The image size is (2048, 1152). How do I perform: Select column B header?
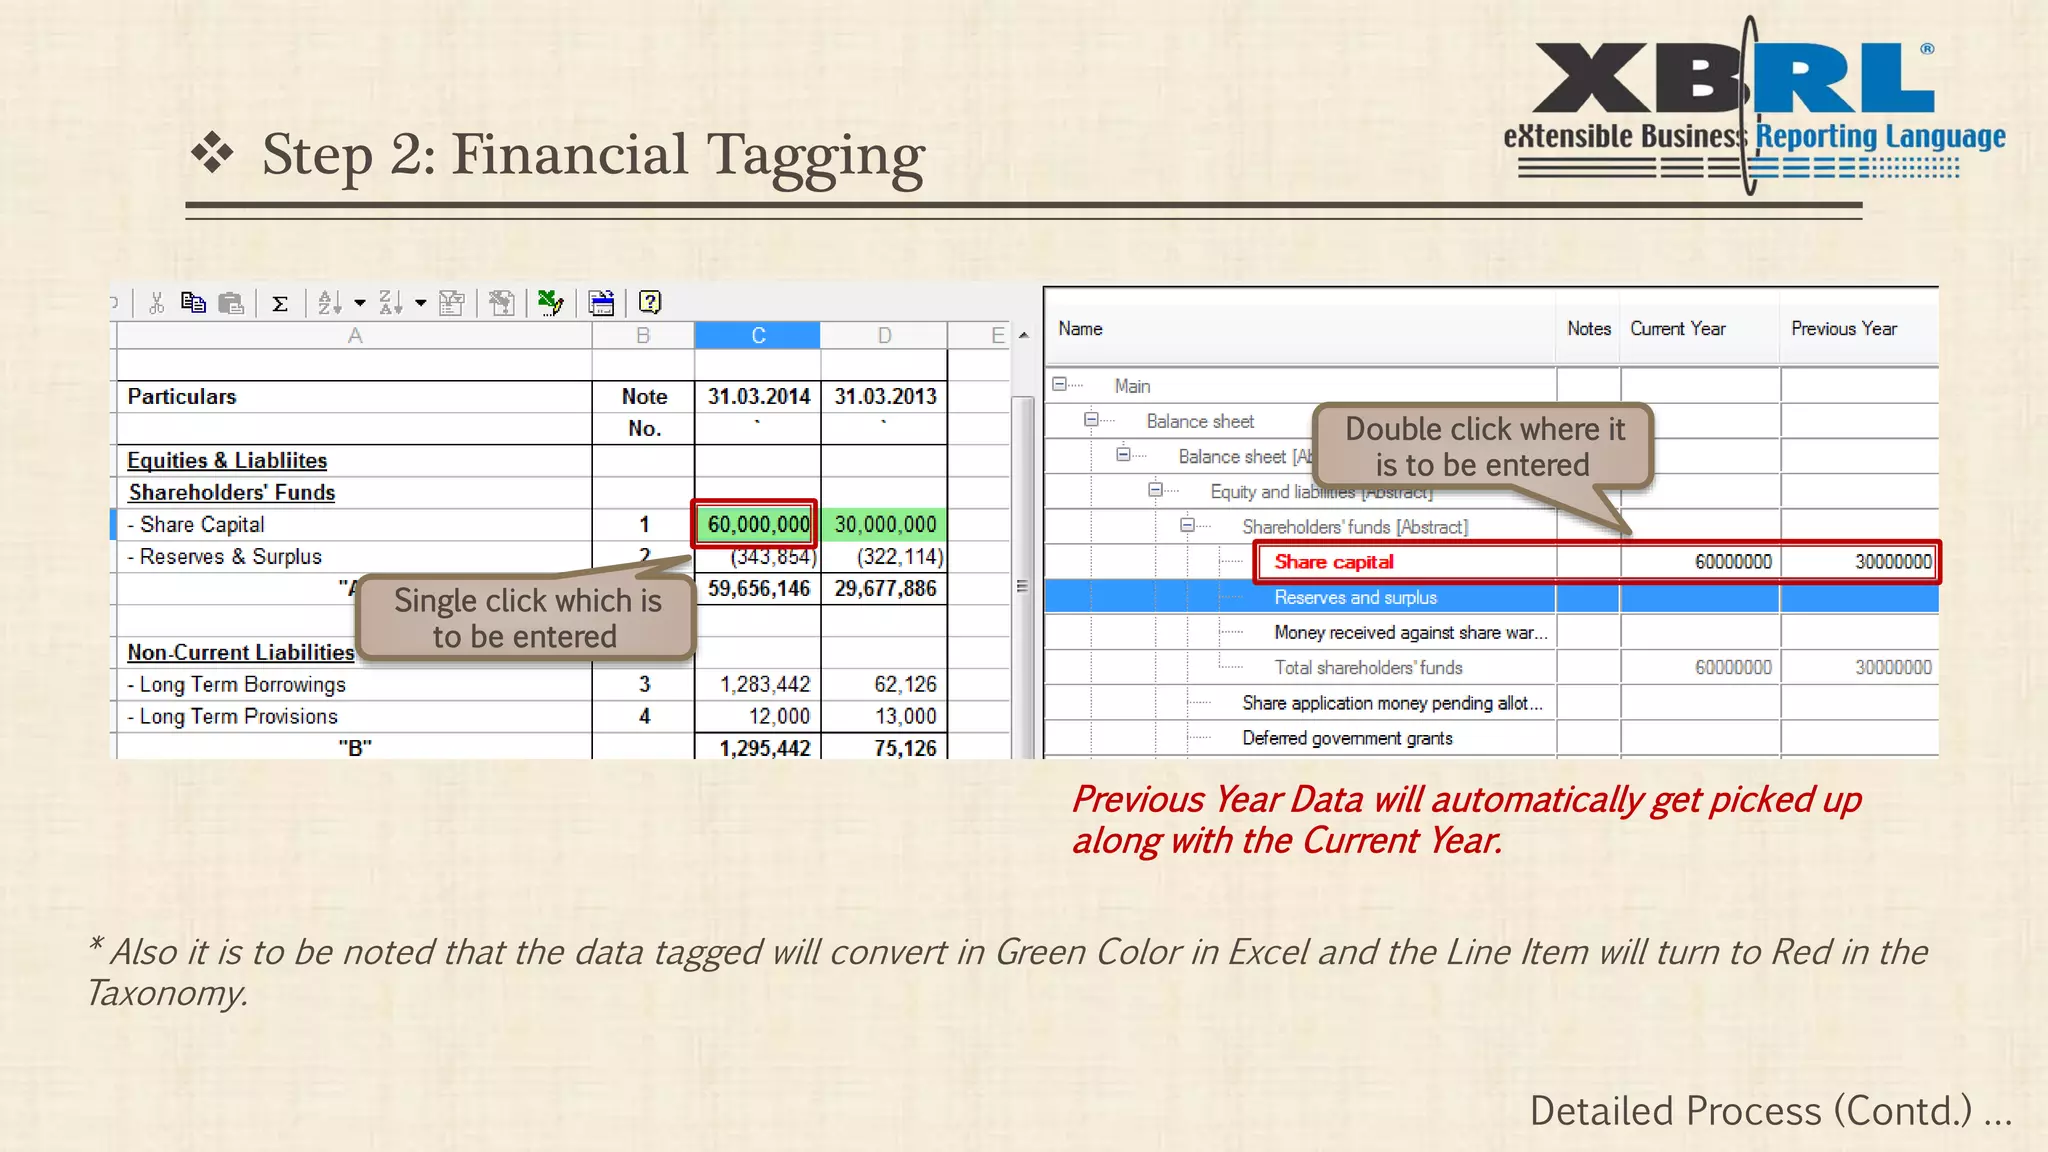pos(643,336)
